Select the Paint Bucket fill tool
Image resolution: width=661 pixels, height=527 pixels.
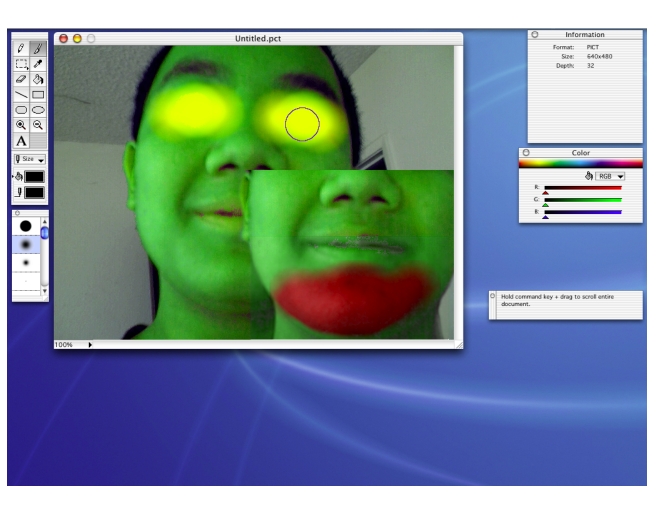[x=38, y=79]
